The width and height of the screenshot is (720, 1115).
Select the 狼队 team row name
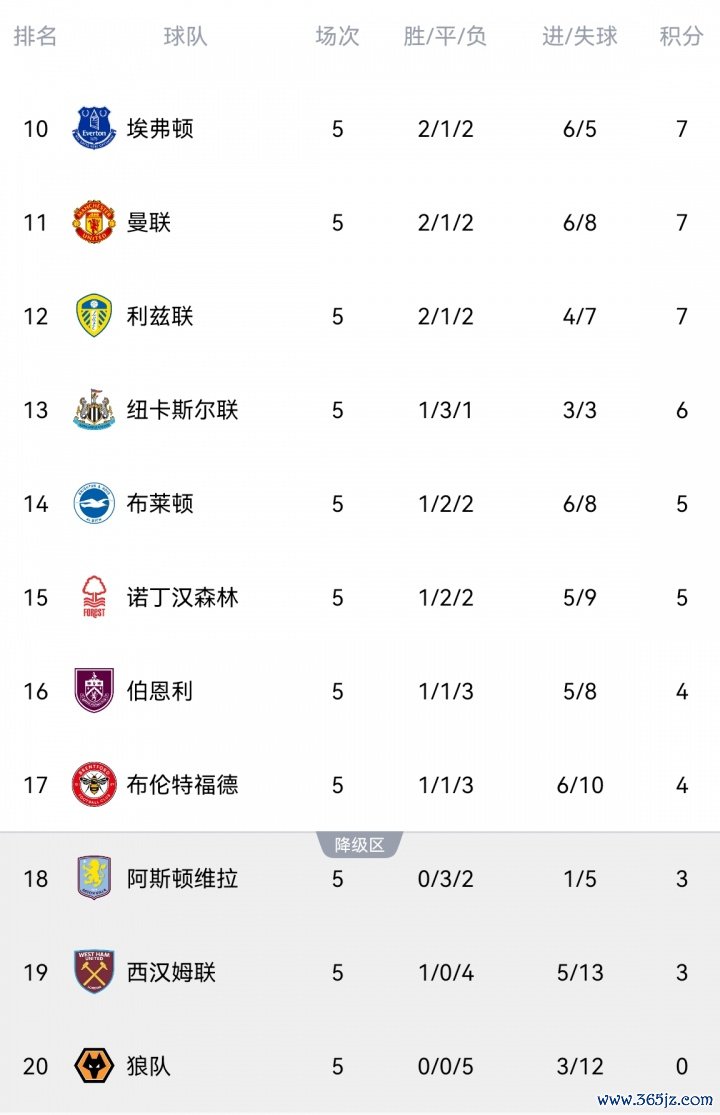coord(149,1066)
